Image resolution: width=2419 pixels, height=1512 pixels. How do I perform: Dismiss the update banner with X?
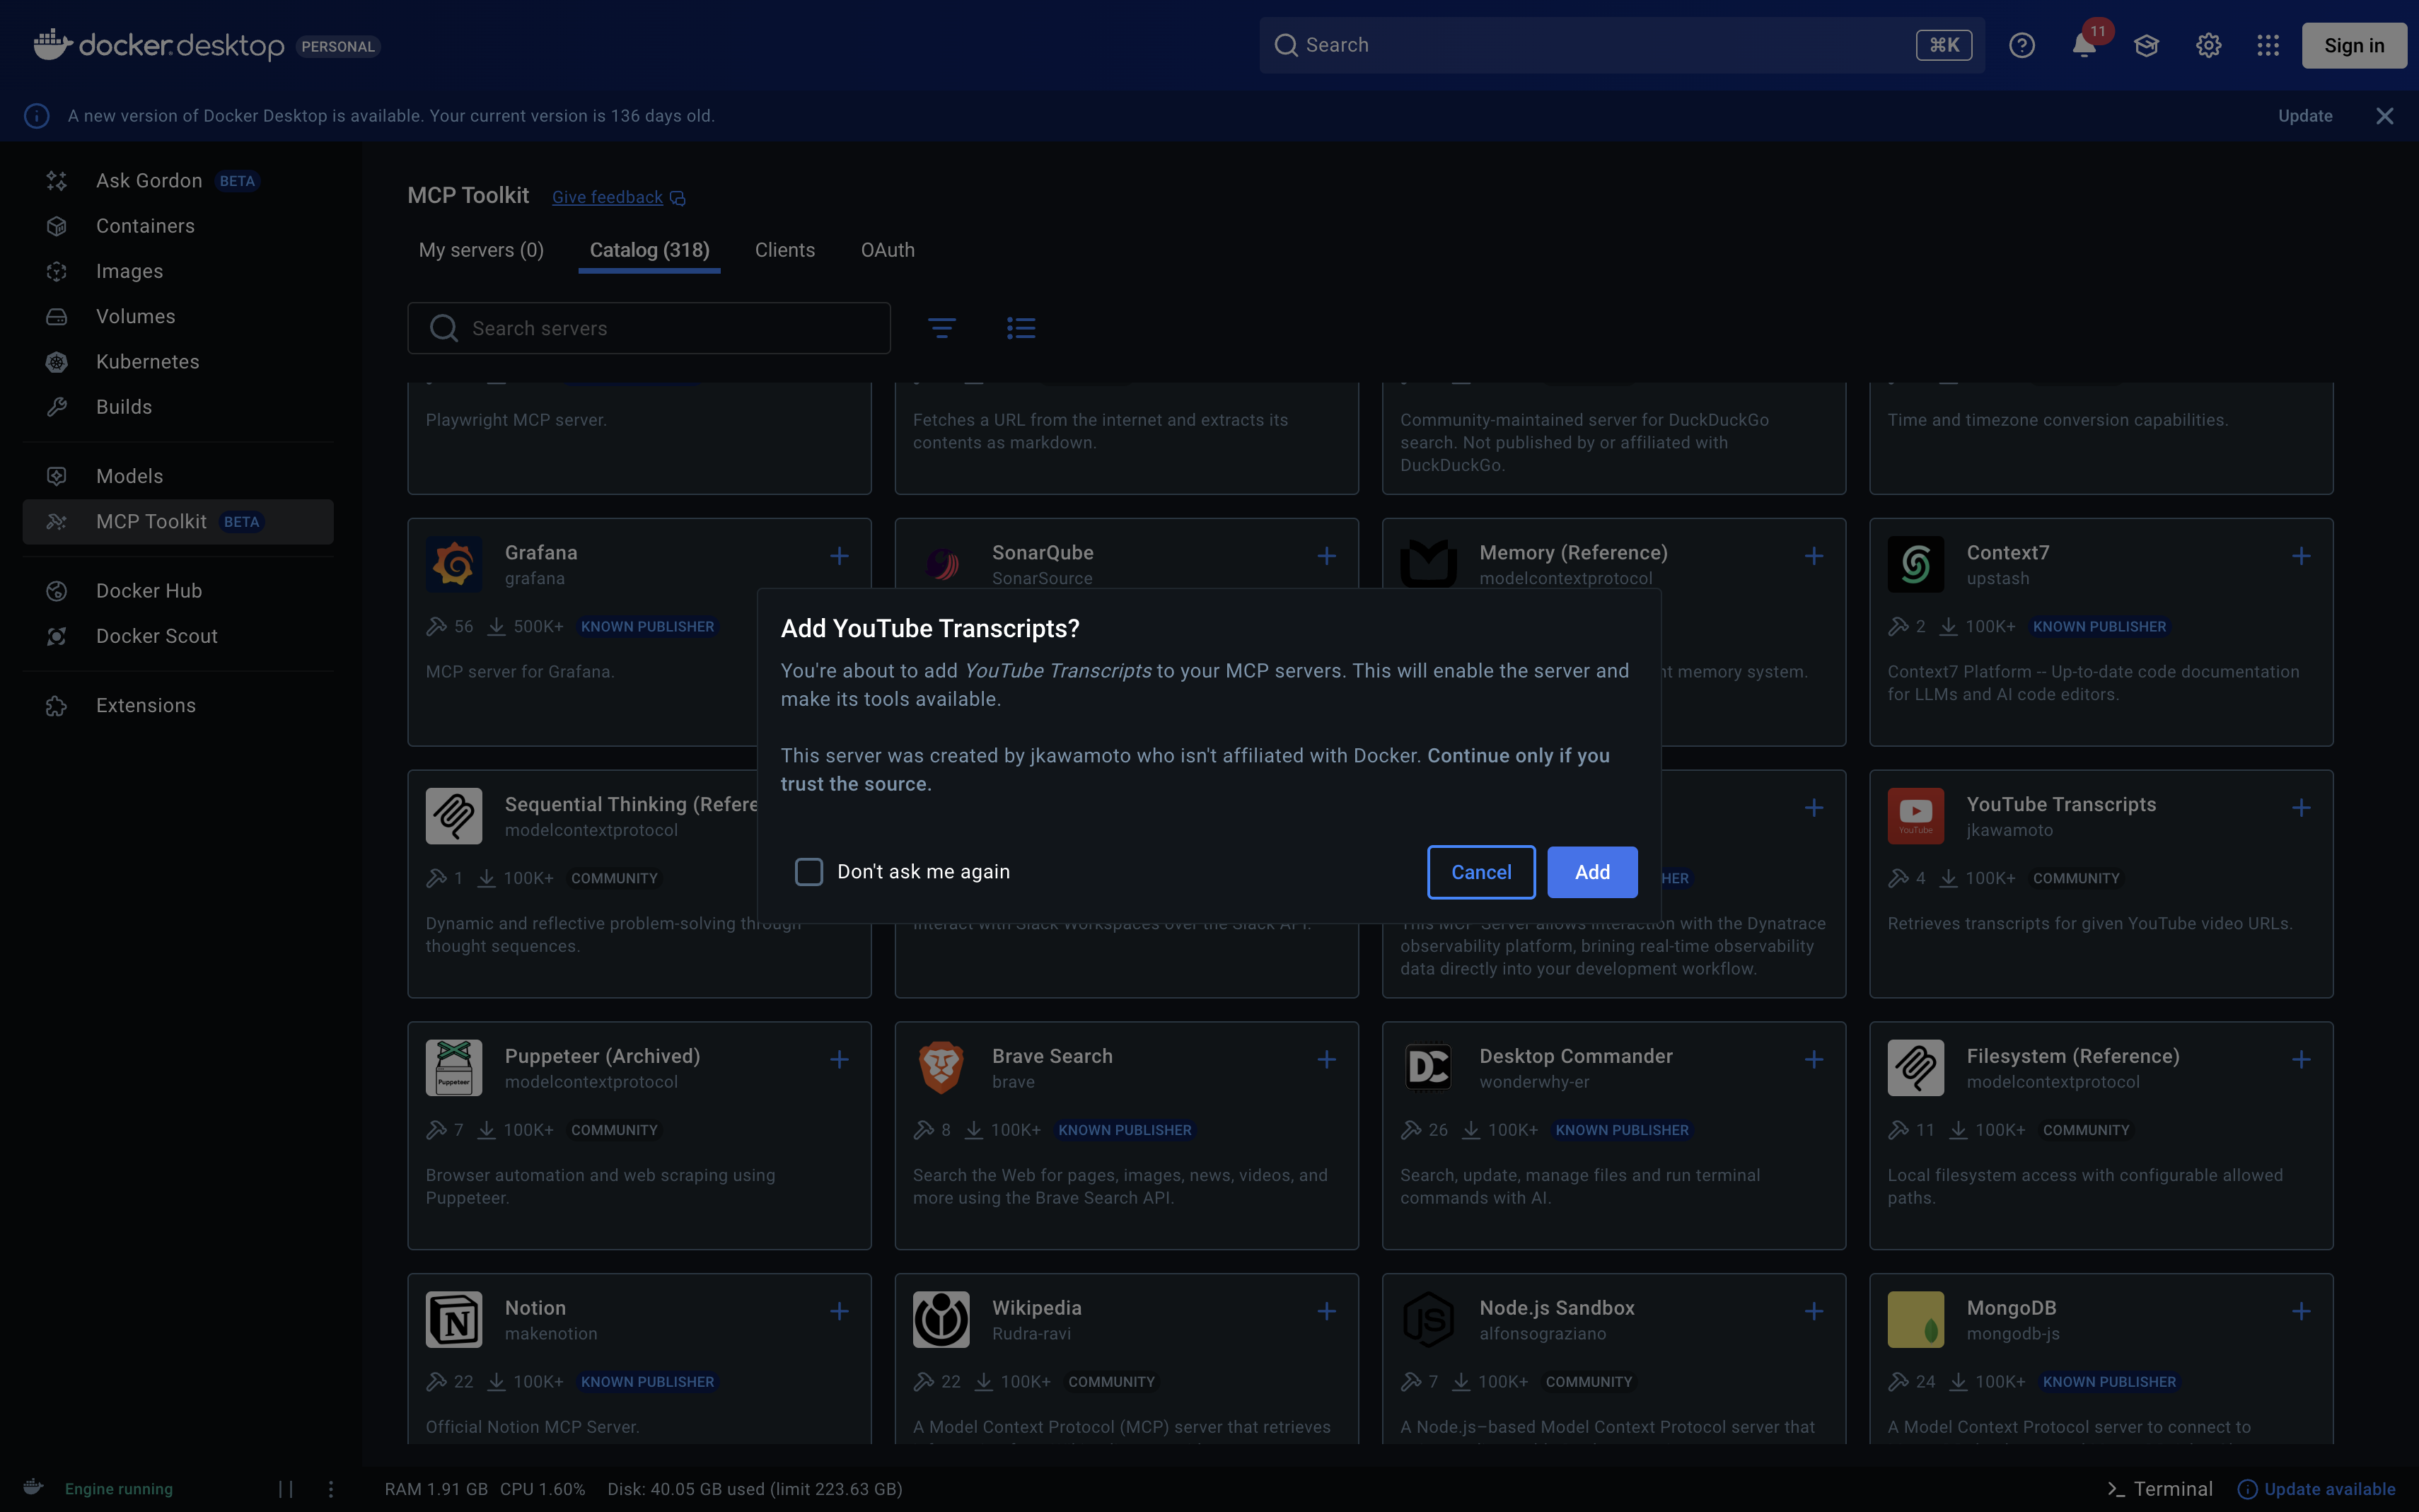[x=2384, y=116]
